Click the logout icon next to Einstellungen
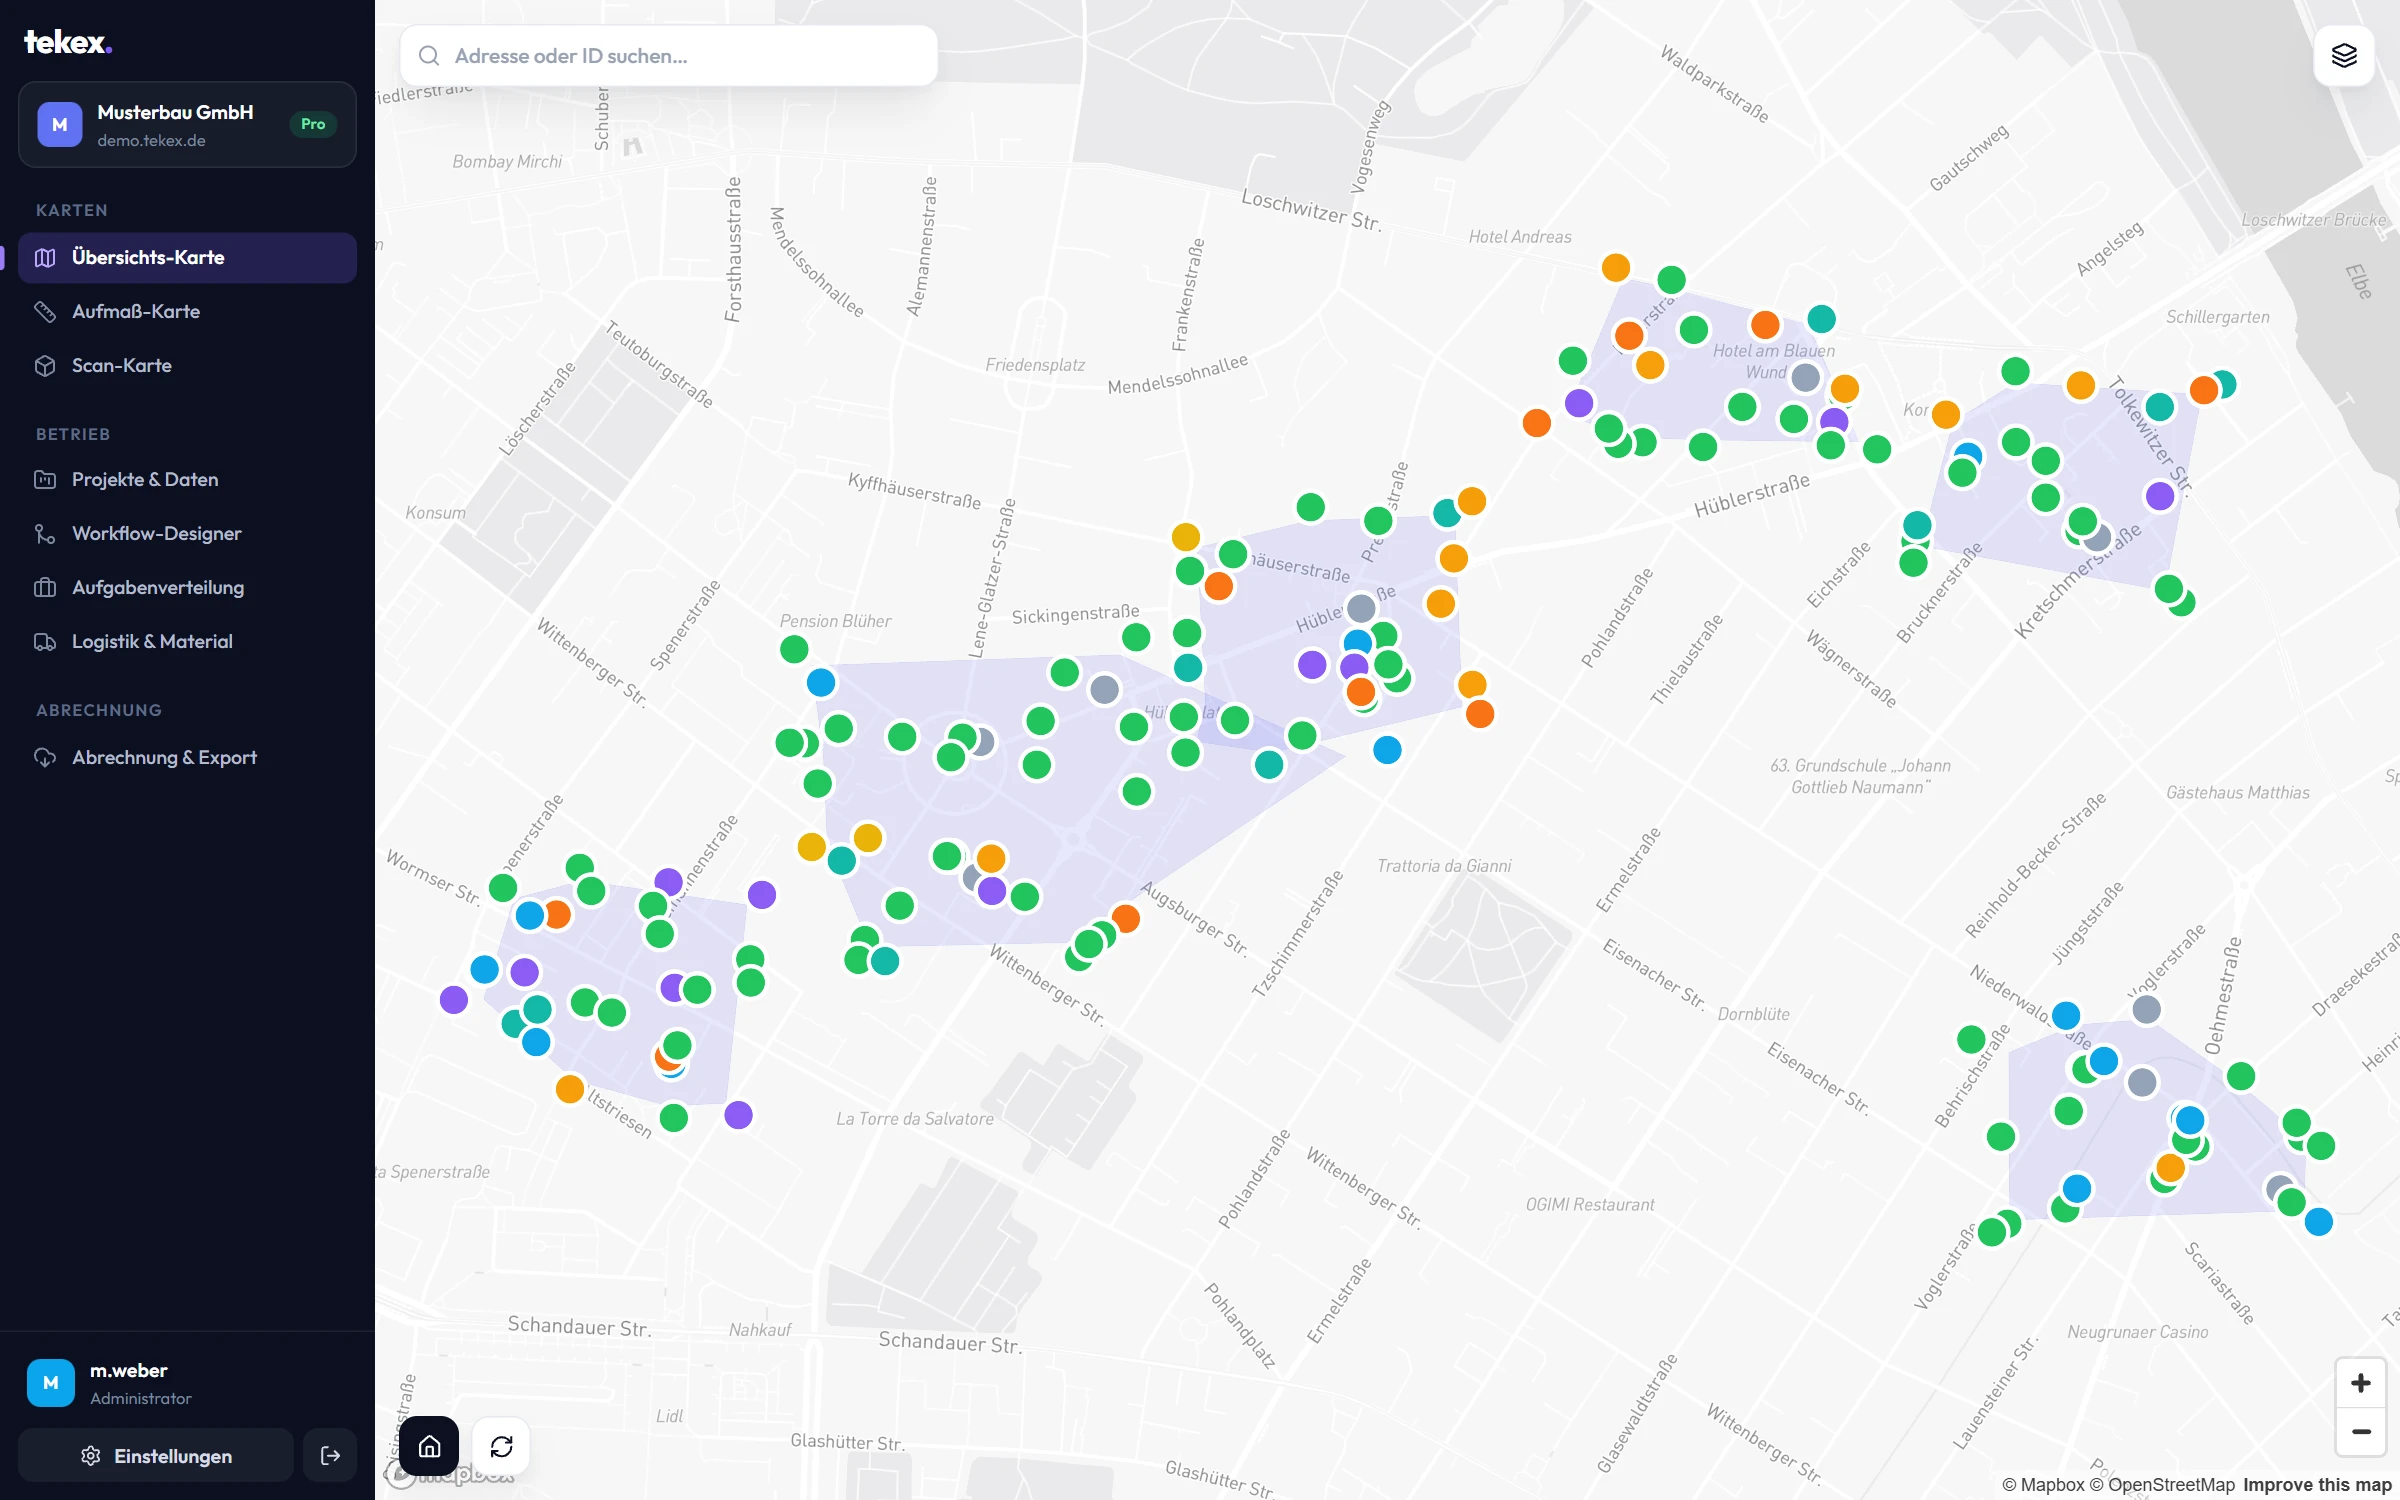 pyautogui.click(x=330, y=1456)
